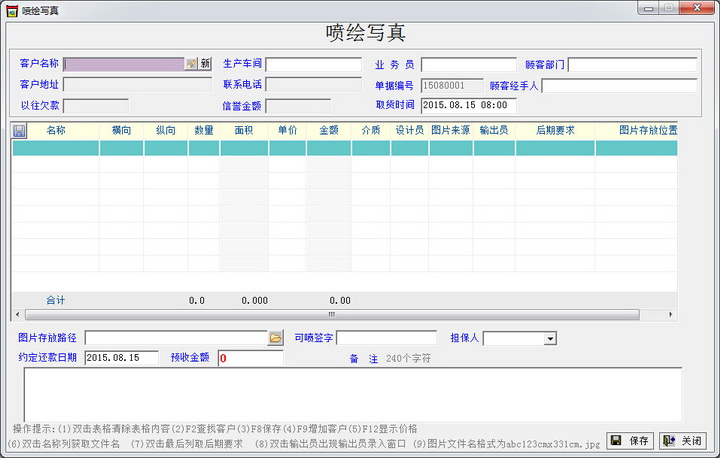Click the save disk icon in table header

coord(19,131)
